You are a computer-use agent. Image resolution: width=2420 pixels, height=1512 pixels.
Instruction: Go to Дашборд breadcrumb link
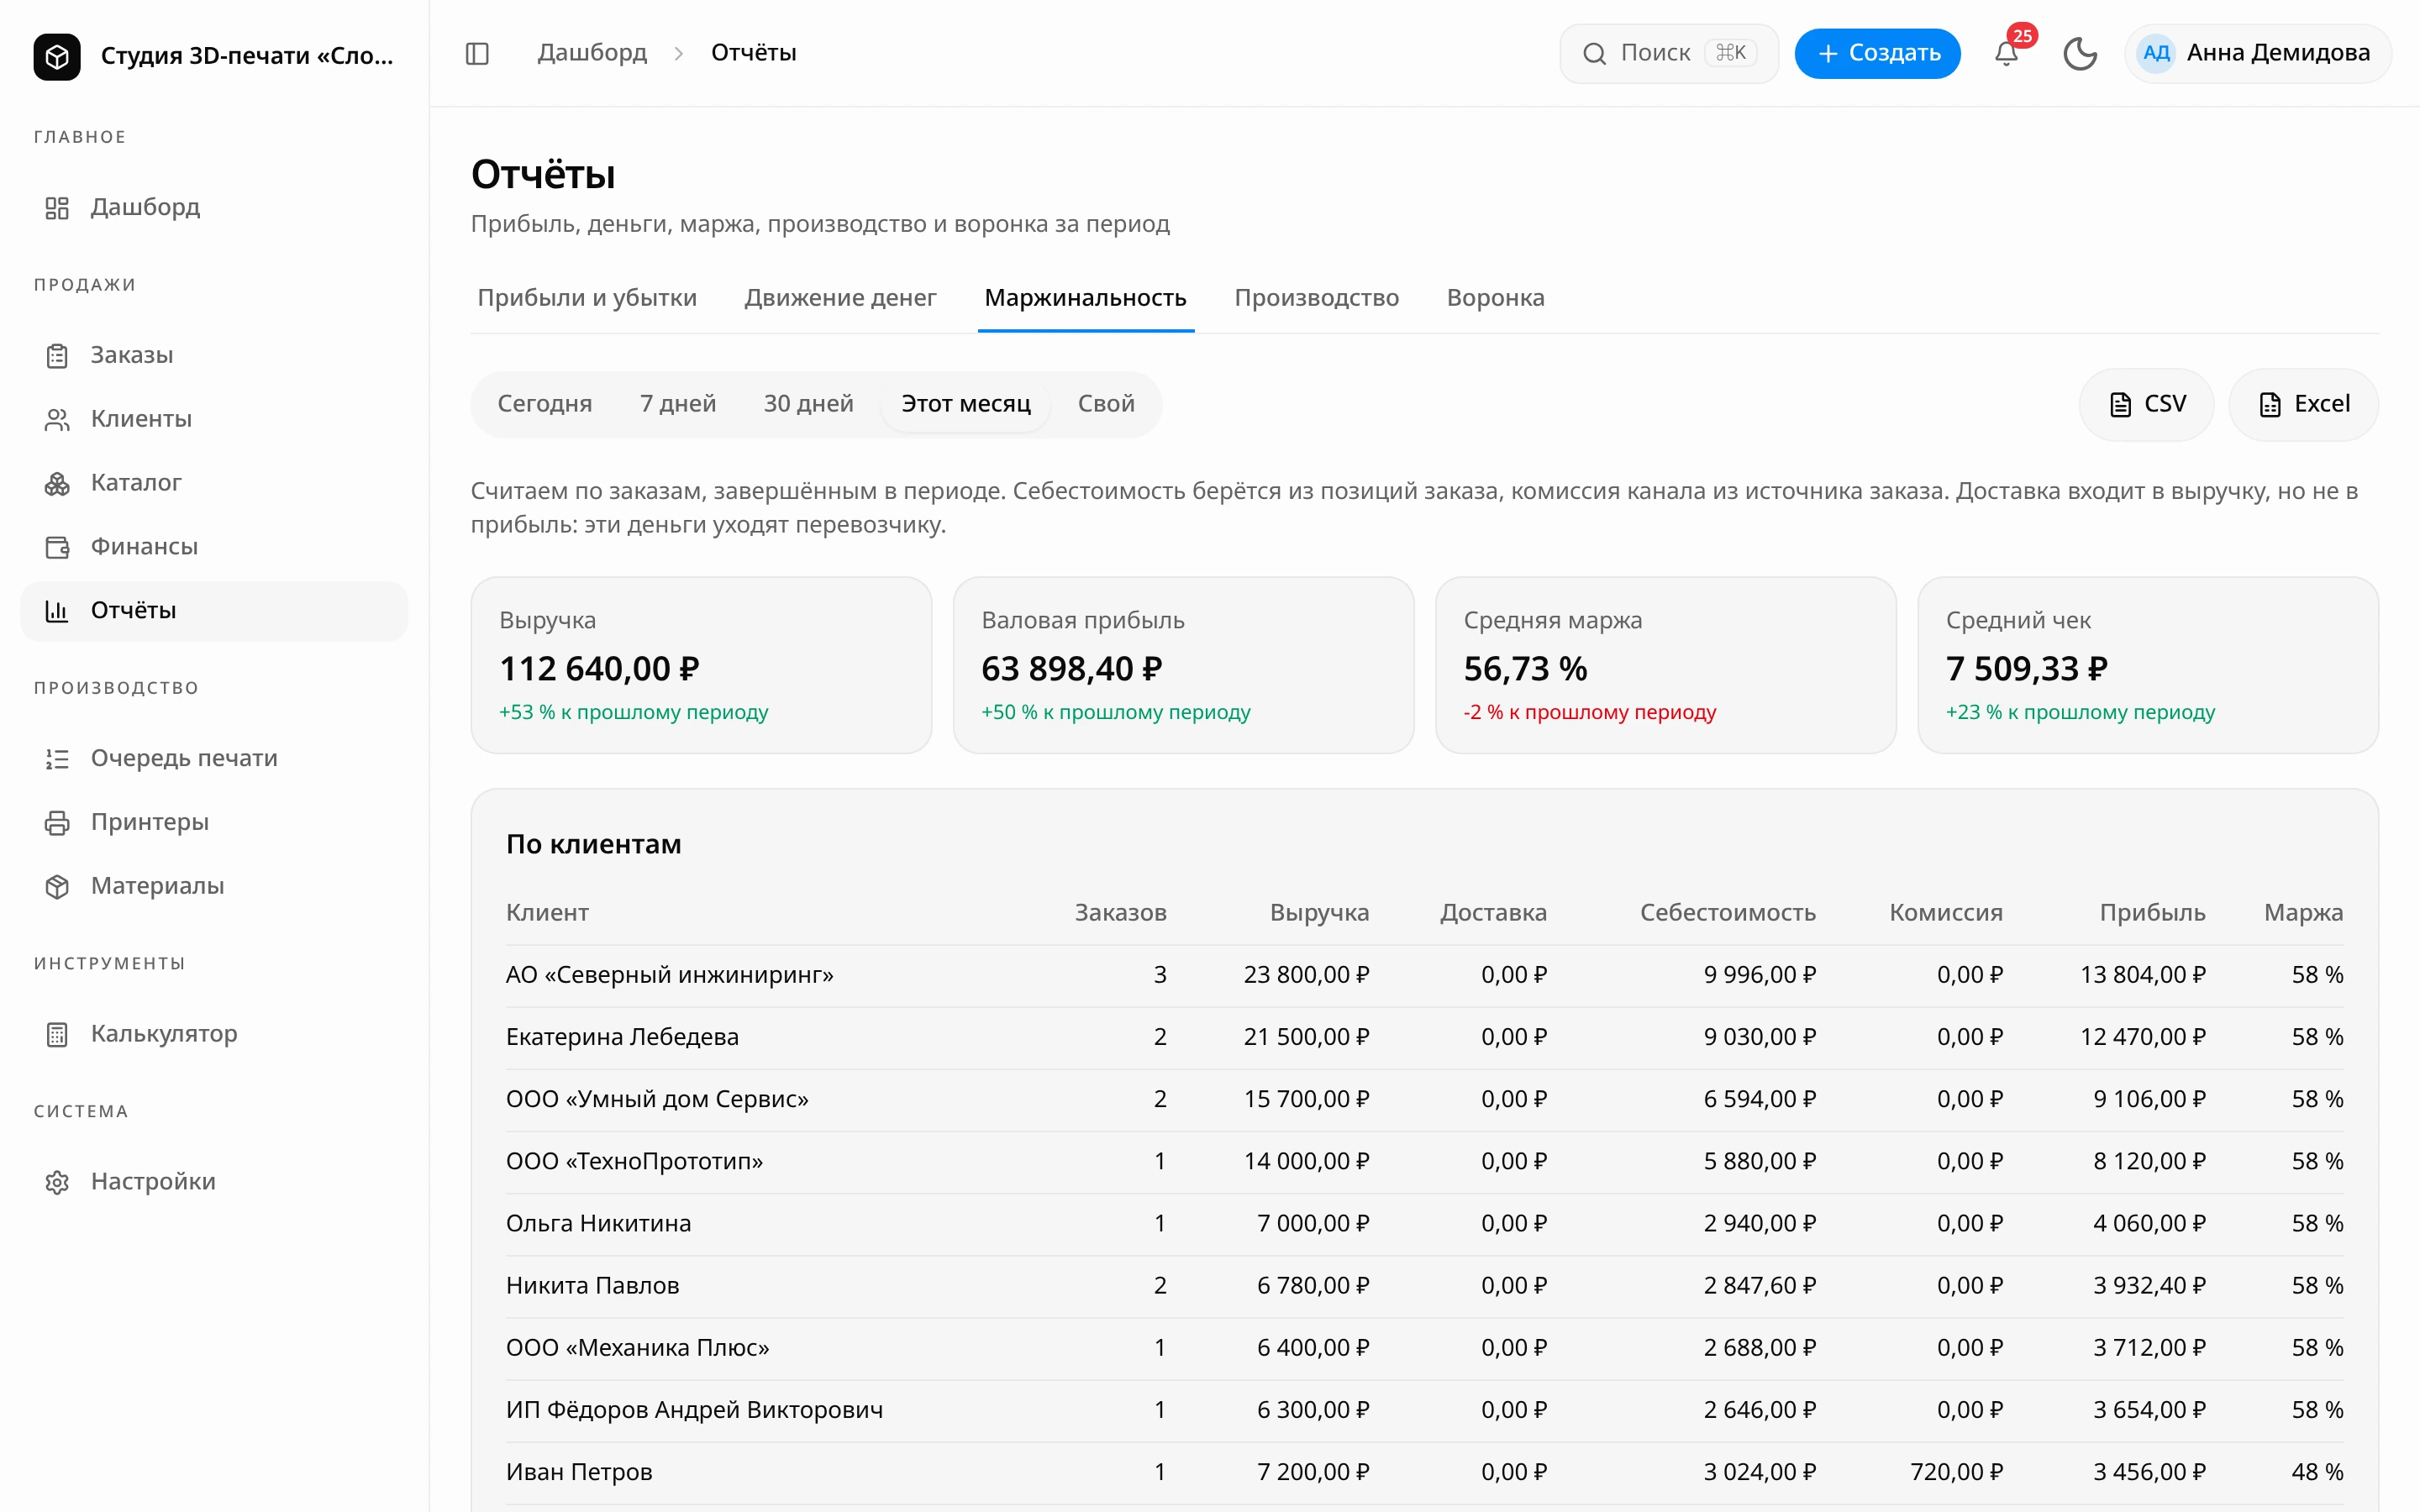coord(592,53)
